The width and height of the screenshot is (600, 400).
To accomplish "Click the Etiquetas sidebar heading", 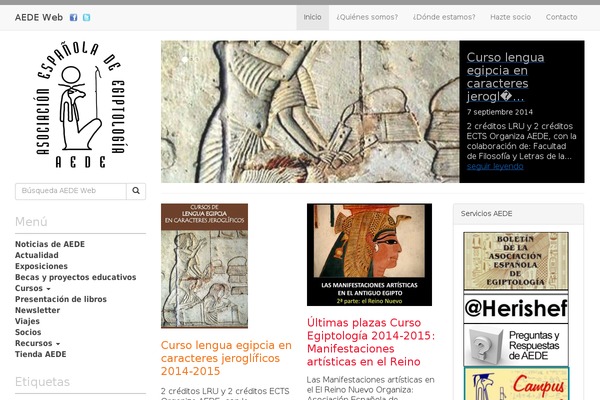I will (x=42, y=382).
